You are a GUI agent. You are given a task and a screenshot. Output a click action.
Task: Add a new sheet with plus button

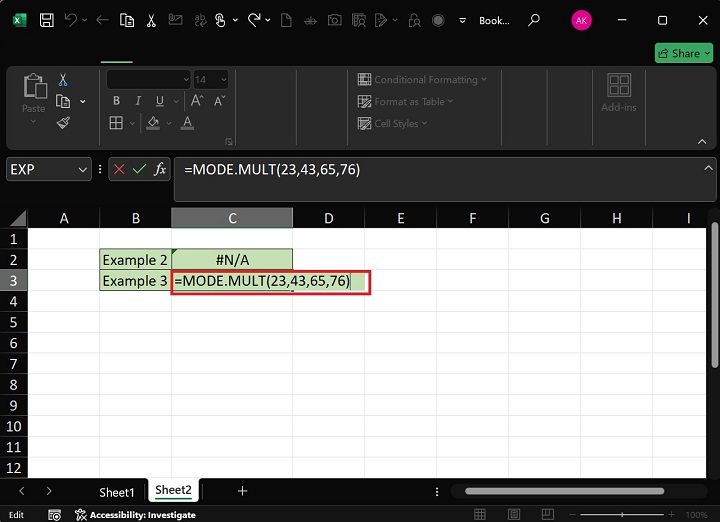[242, 491]
